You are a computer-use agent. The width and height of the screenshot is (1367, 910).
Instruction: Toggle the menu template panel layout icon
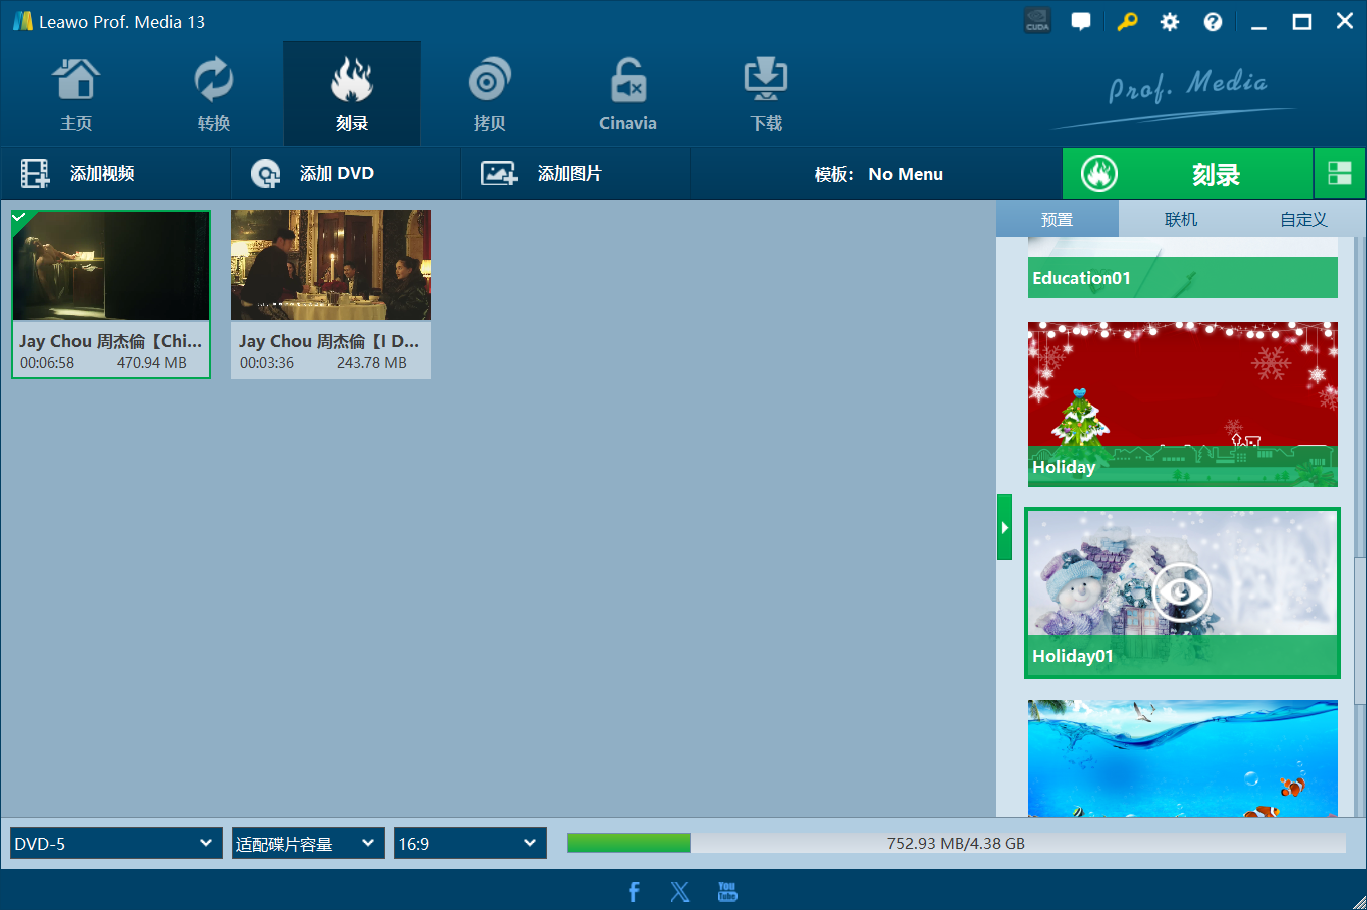1340,174
